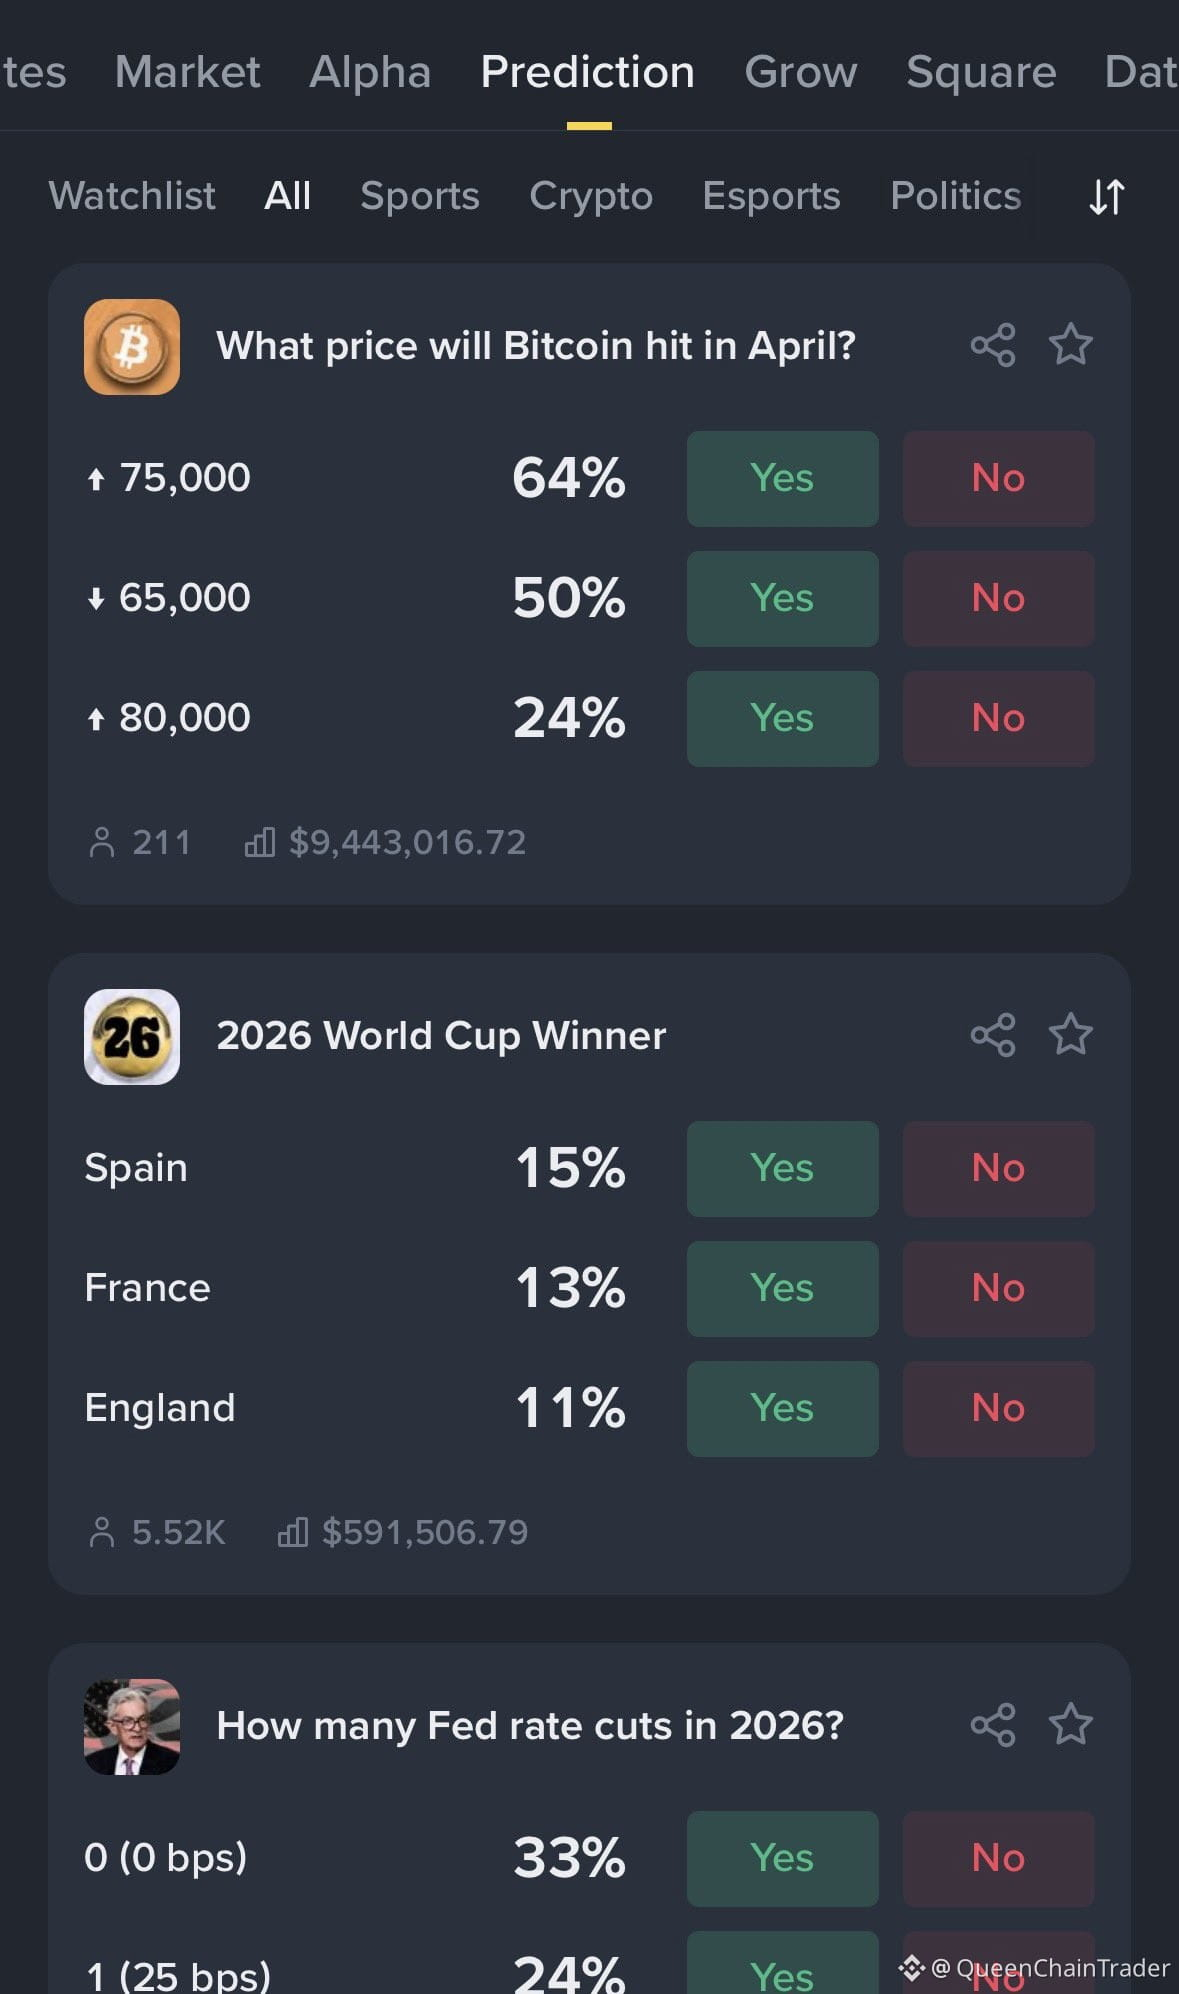Tap the Fed chairman photo icon
This screenshot has height=1994, width=1179.
[x=132, y=1727]
